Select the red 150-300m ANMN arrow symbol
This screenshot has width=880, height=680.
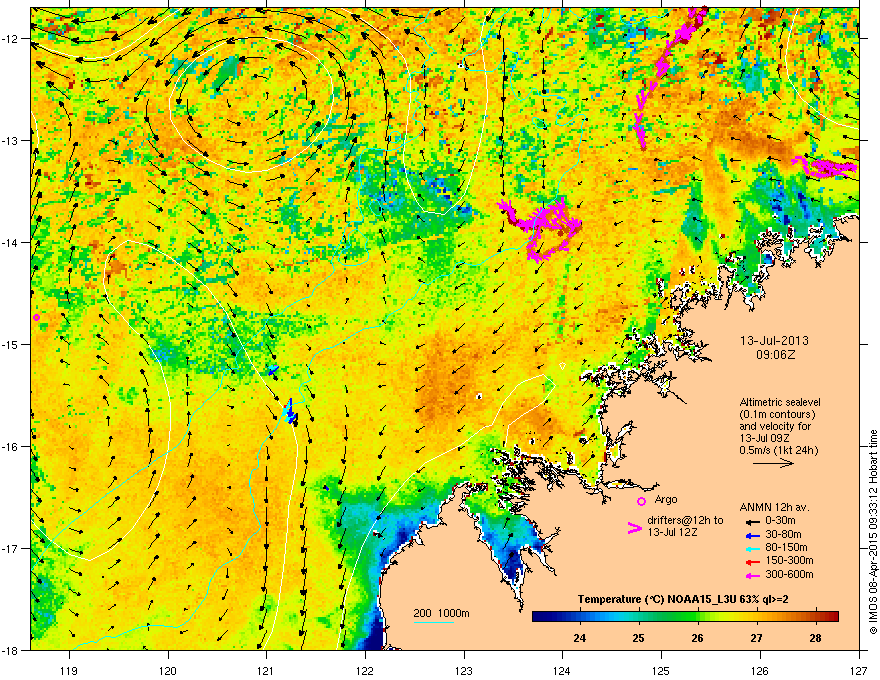click(751, 561)
